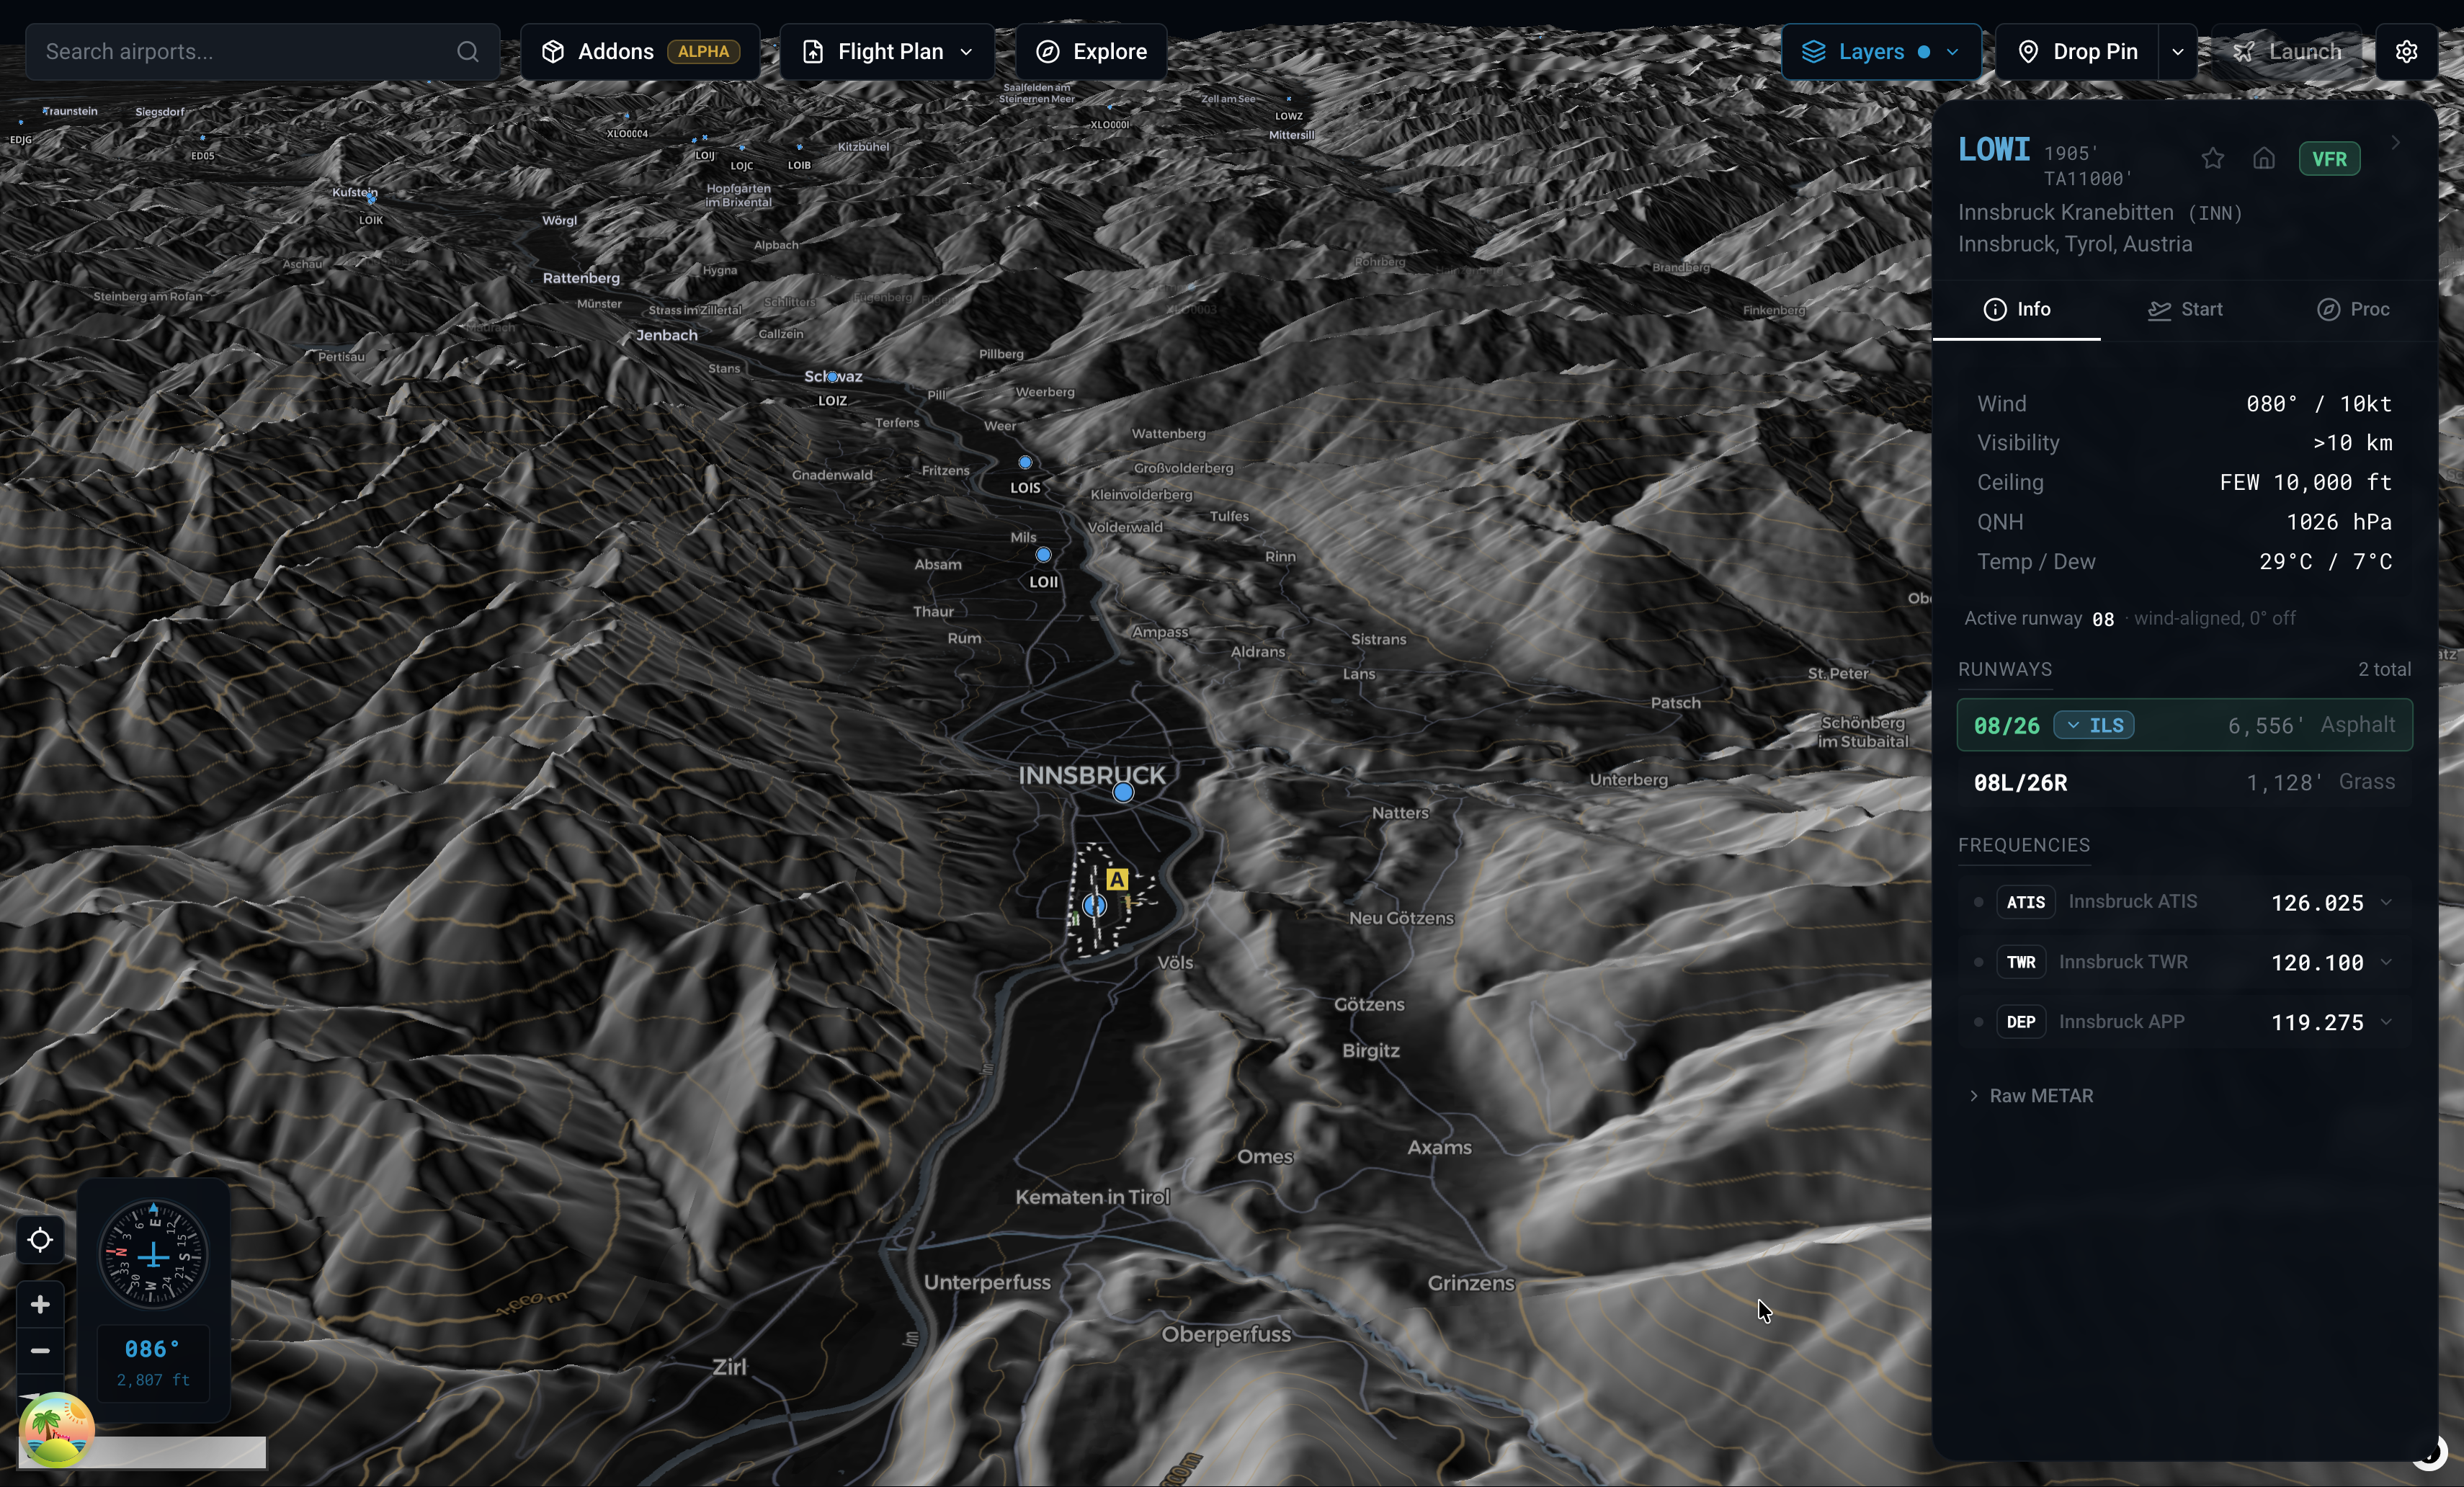Set LOWI as home airport icon
This screenshot has height=1487, width=2464.
coord(2264,159)
